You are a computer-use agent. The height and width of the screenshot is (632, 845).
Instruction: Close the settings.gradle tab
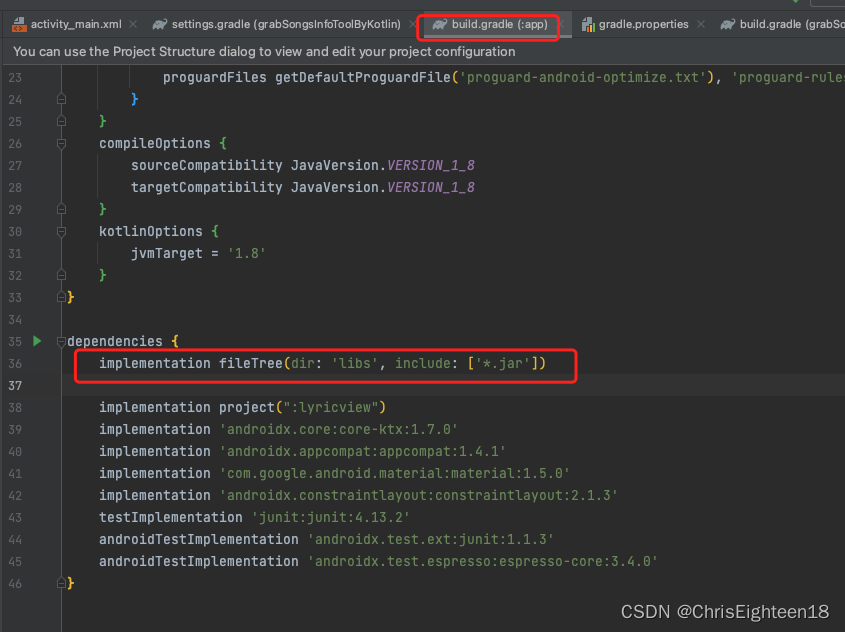(412, 24)
